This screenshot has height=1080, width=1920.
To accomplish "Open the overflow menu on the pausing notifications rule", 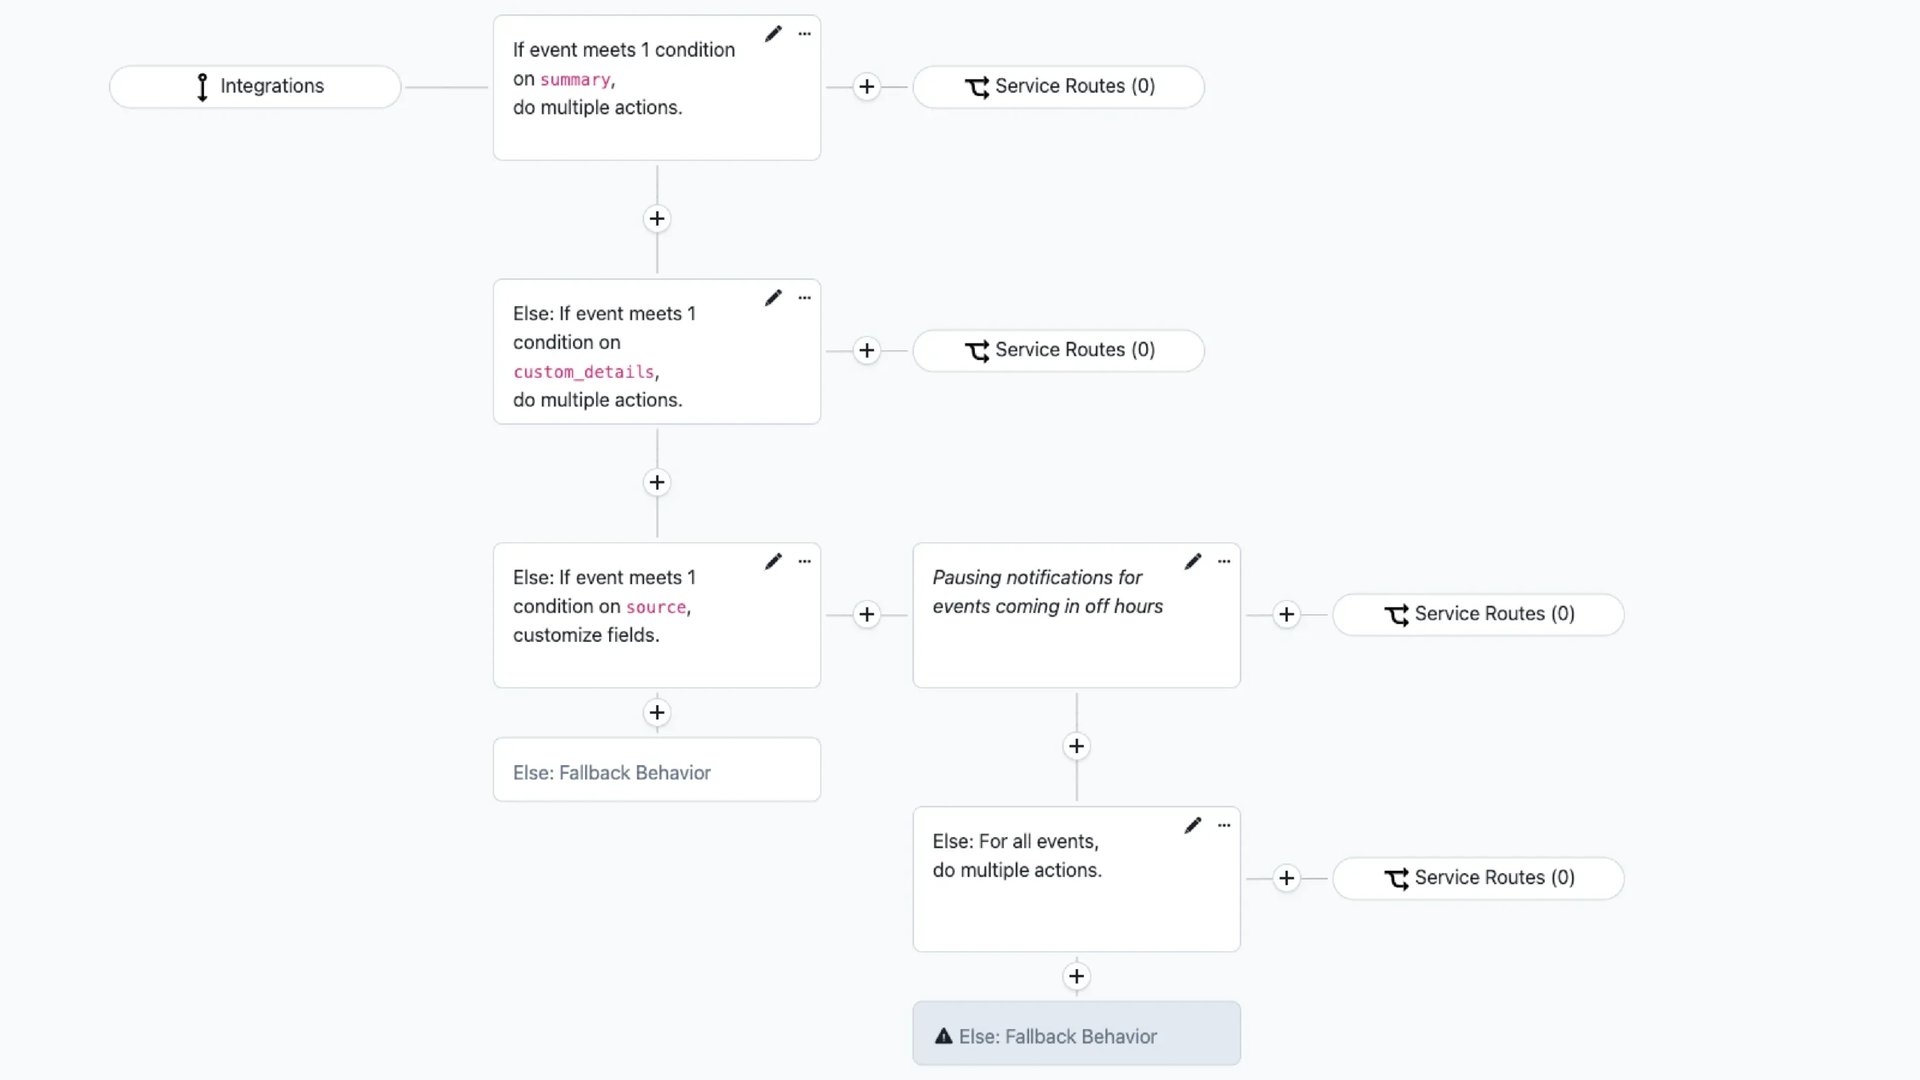I will pos(1224,561).
